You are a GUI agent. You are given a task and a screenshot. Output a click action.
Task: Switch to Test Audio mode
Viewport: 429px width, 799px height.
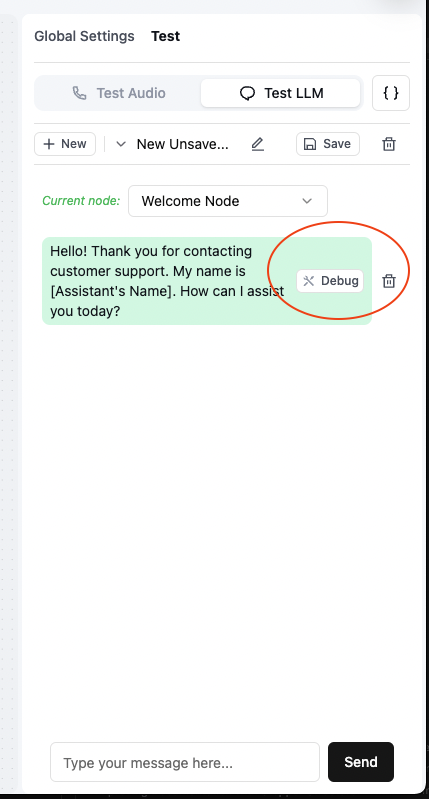(119, 93)
